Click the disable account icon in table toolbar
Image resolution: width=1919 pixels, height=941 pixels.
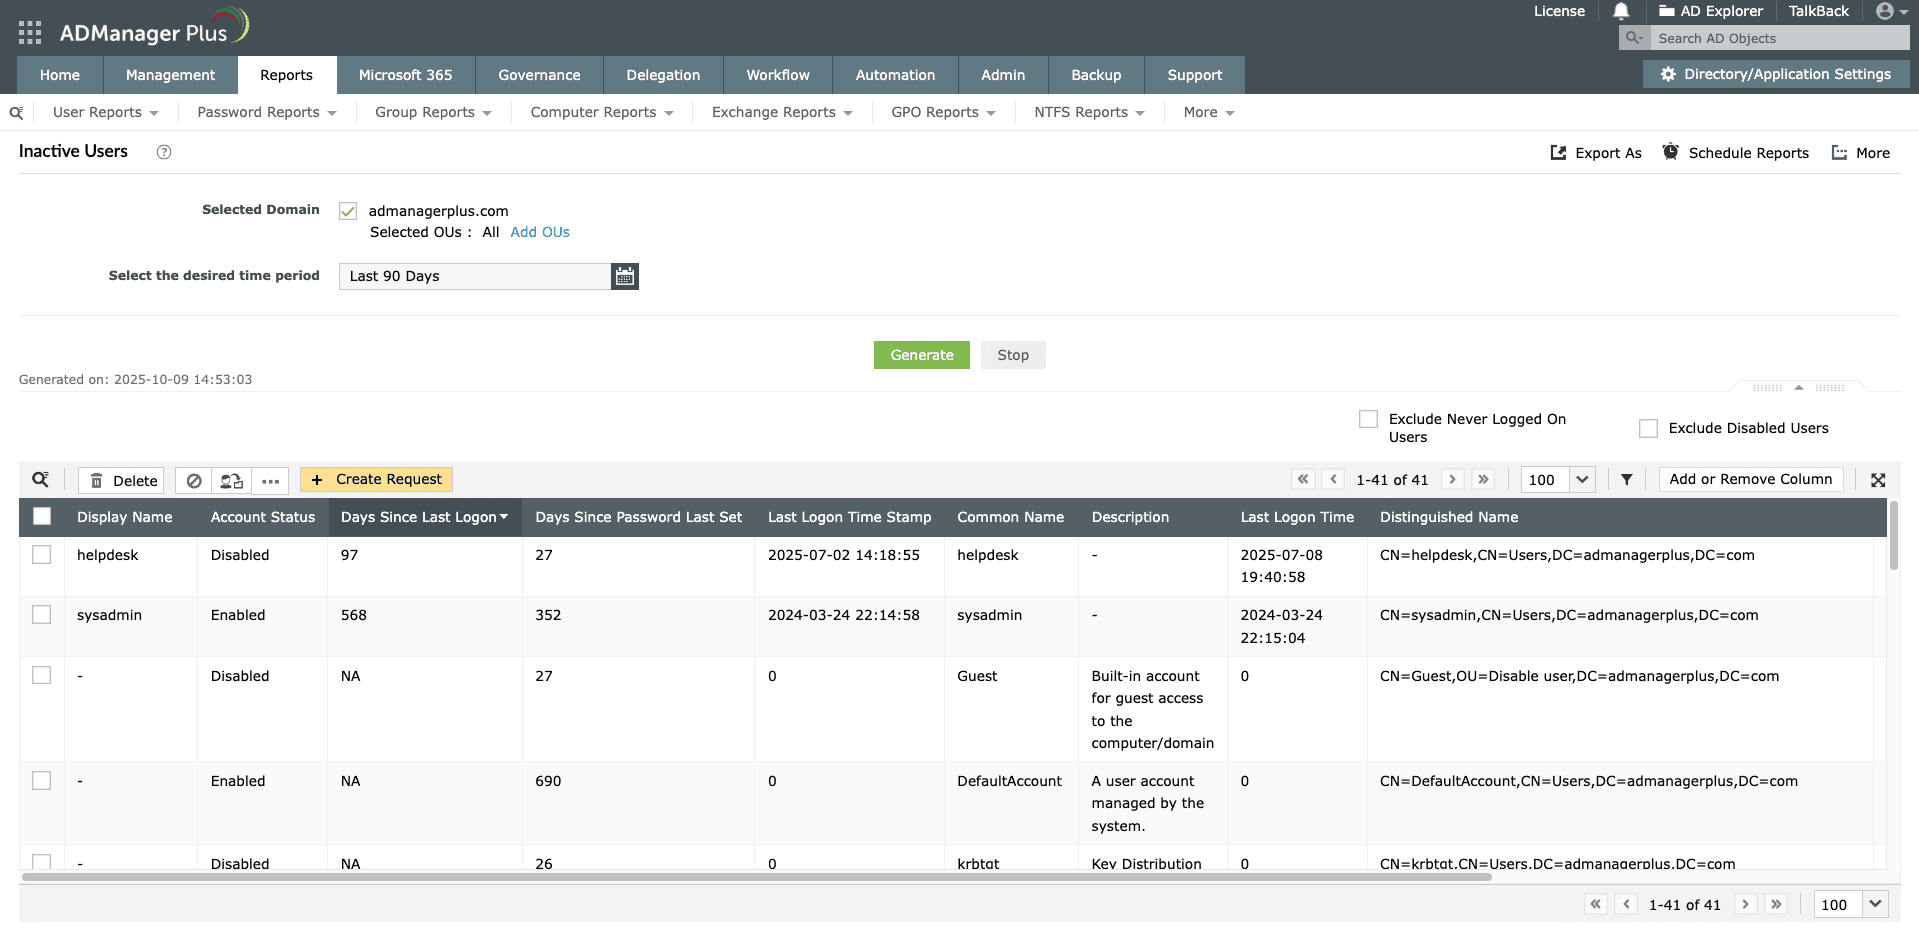point(193,480)
